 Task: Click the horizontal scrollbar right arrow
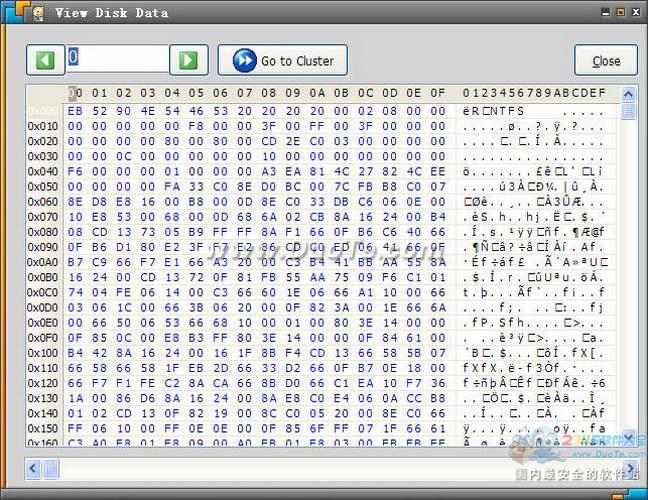click(x=631, y=469)
